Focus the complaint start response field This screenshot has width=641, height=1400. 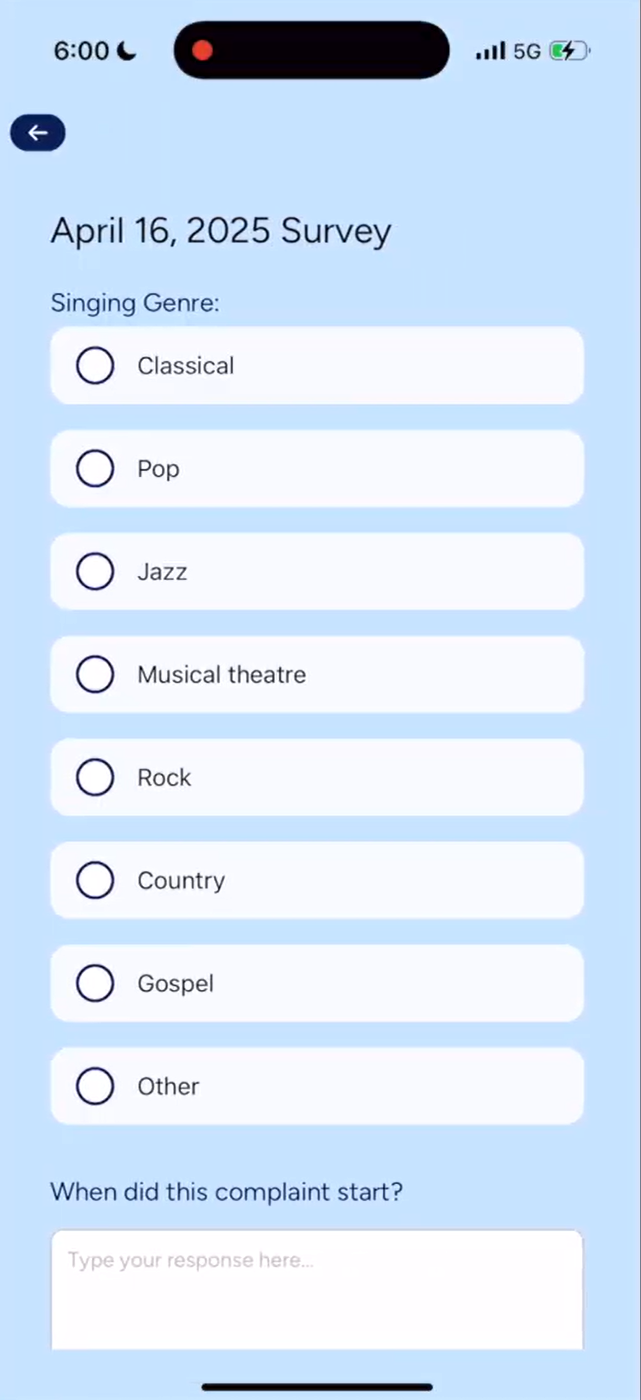pos(317,1288)
